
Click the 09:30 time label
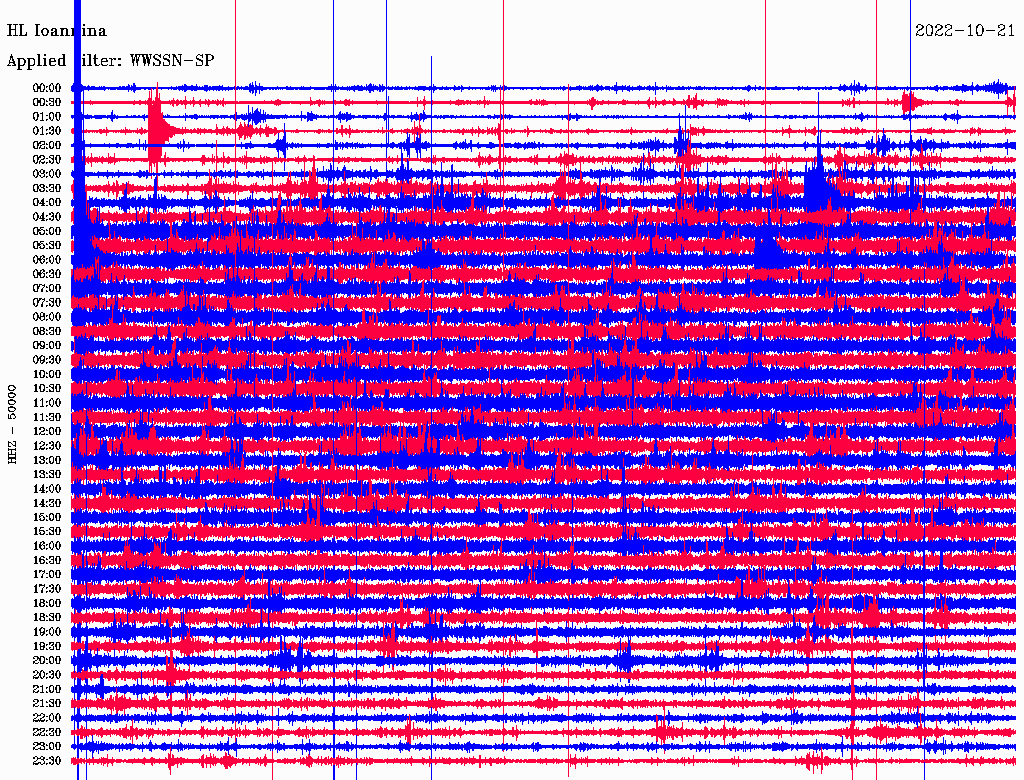click(x=47, y=360)
